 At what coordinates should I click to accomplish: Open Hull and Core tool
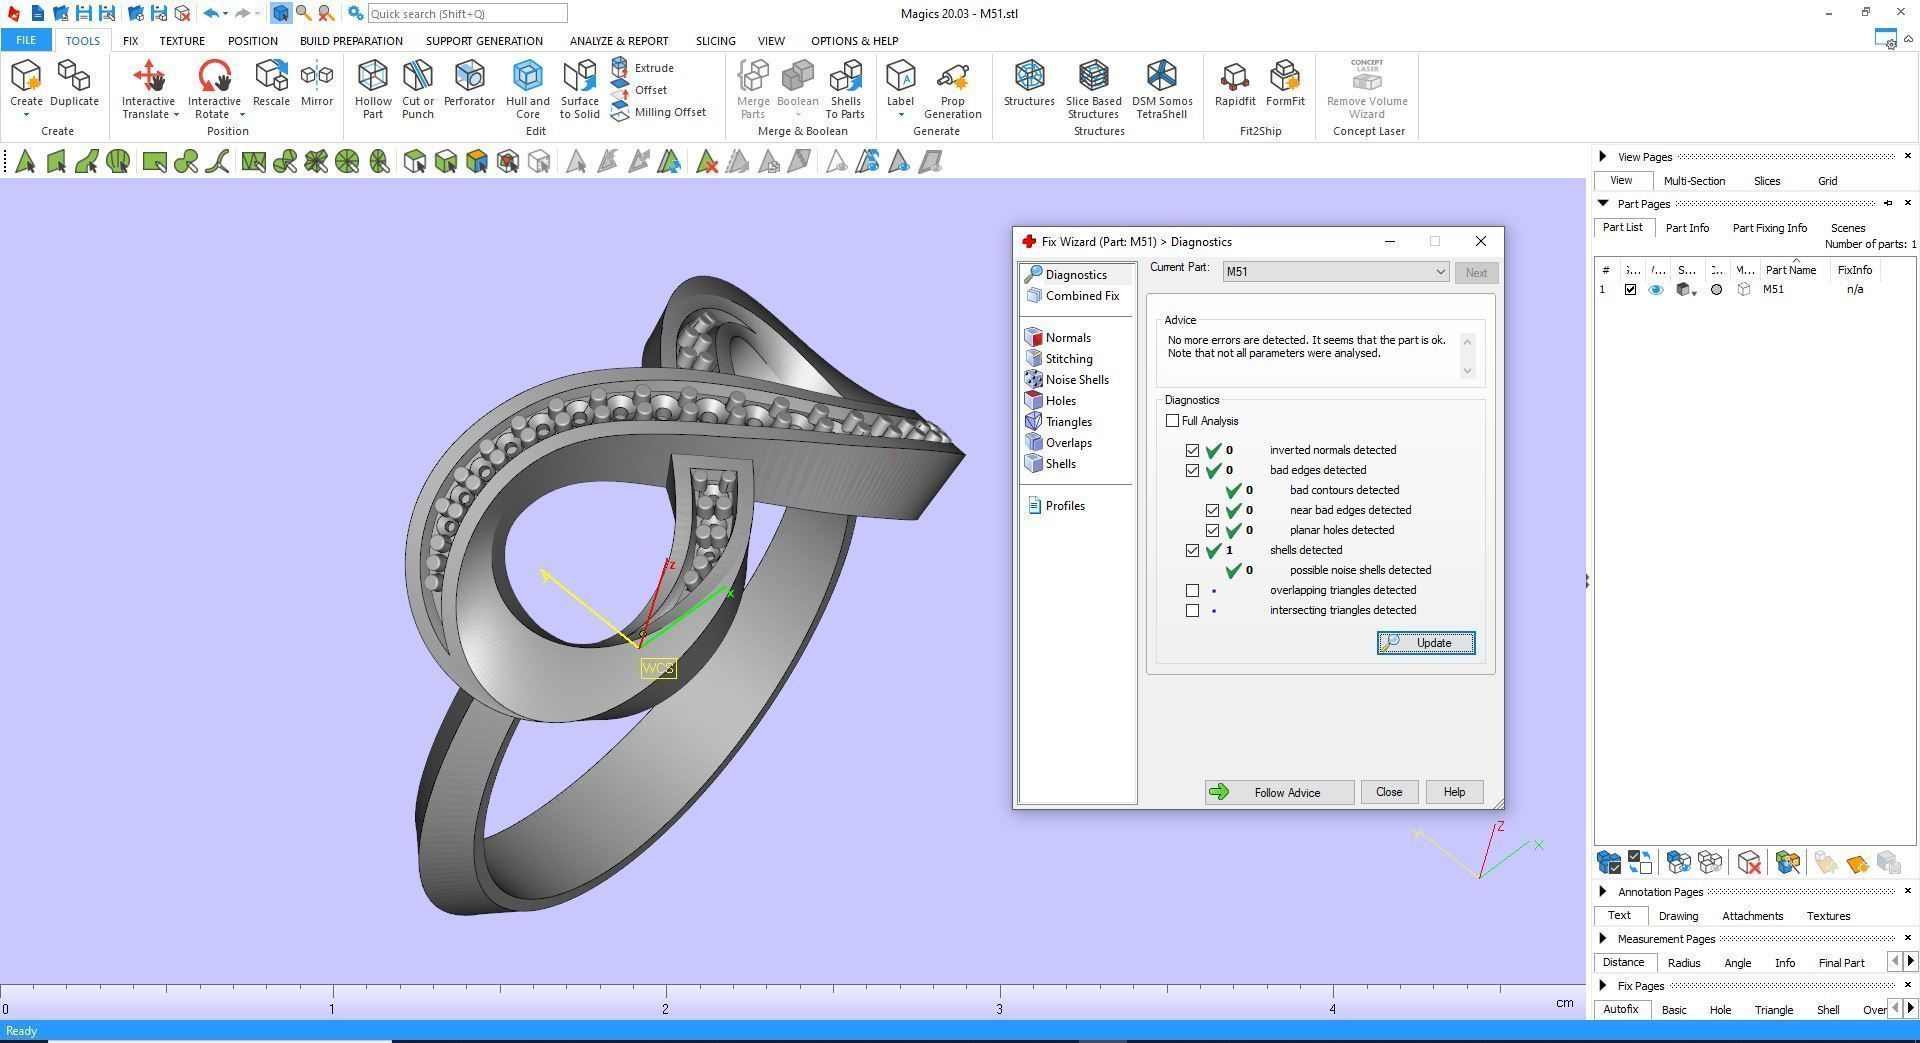527,88
